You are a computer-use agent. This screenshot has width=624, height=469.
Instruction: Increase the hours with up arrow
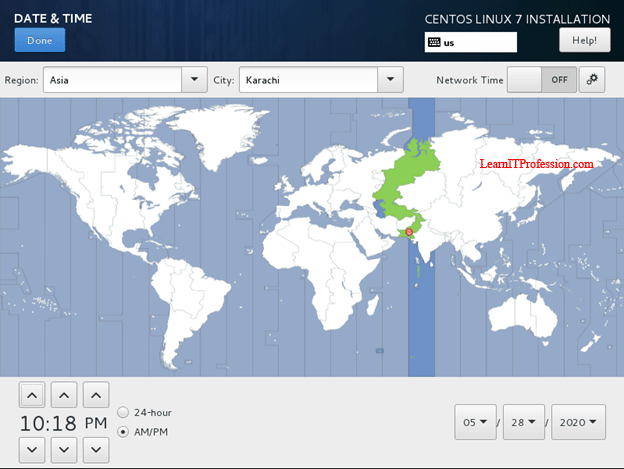tap(32, 395)
